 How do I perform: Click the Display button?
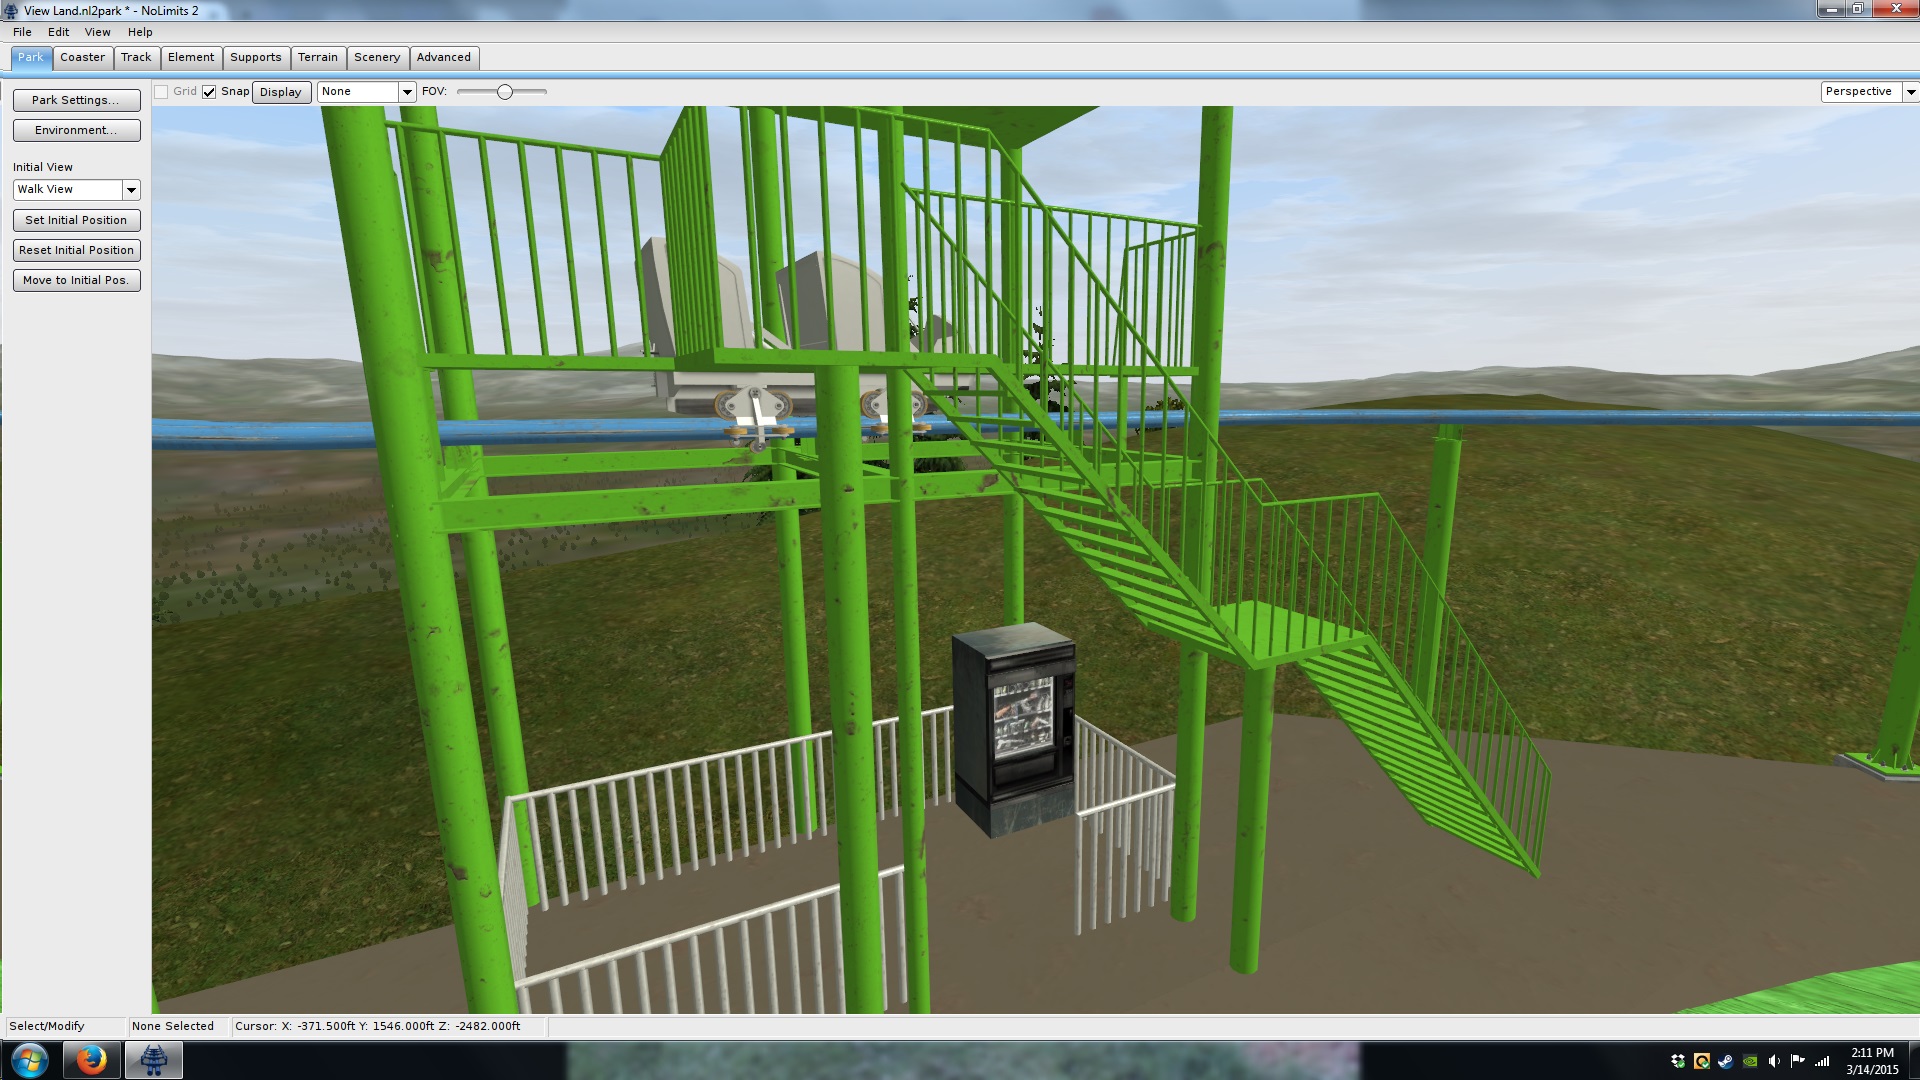(x=281, y=92)
